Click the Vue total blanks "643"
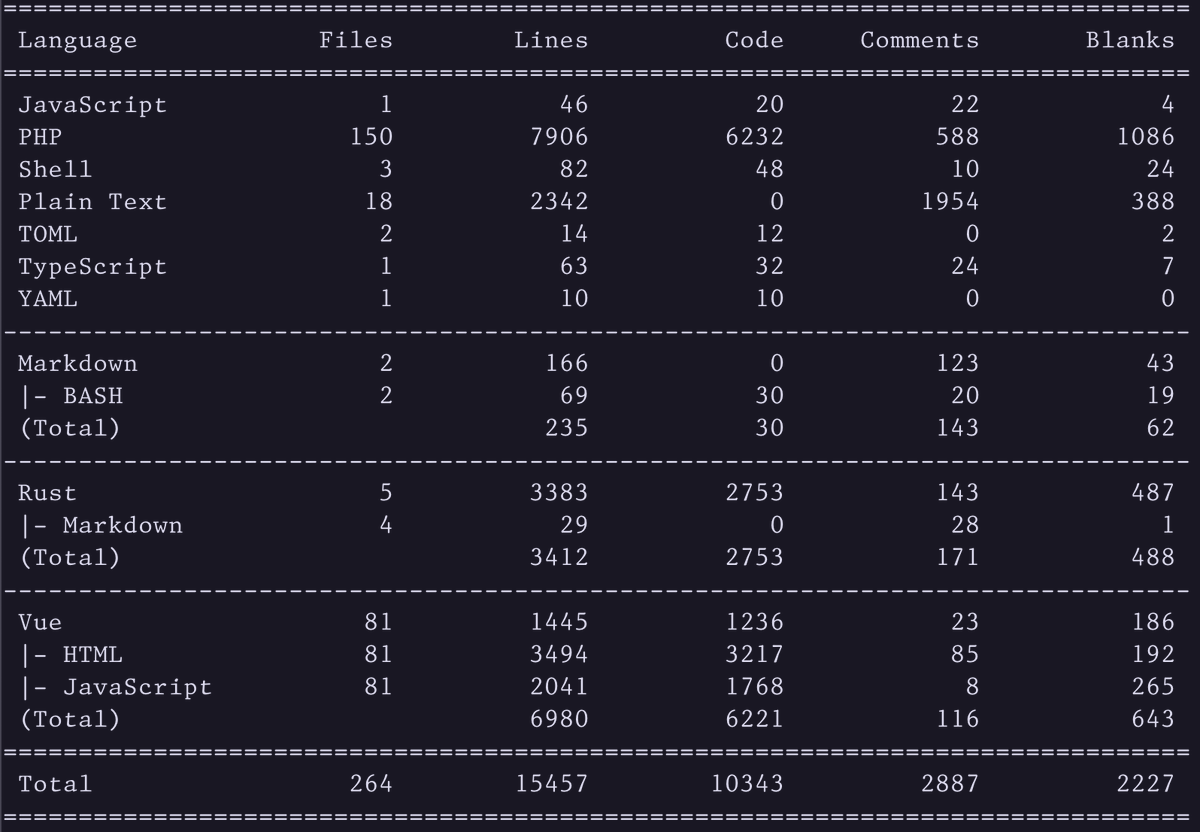The height and width of the screenshot is (832, 1200). tap(1153, 719)
